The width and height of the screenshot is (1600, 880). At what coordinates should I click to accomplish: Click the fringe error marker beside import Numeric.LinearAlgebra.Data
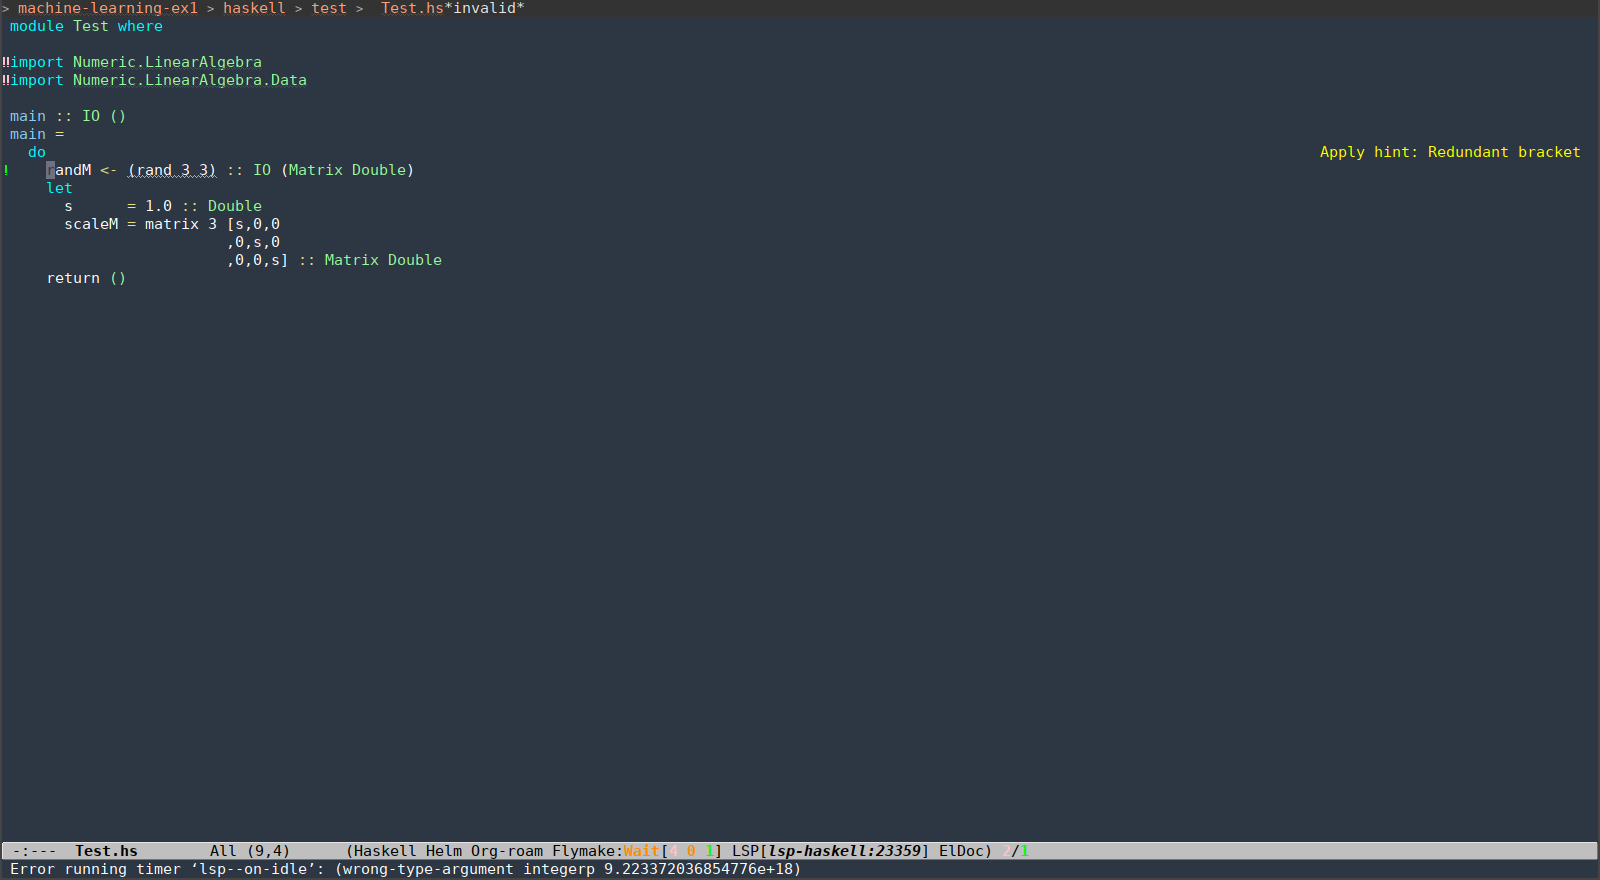click(x=5, y=80)
